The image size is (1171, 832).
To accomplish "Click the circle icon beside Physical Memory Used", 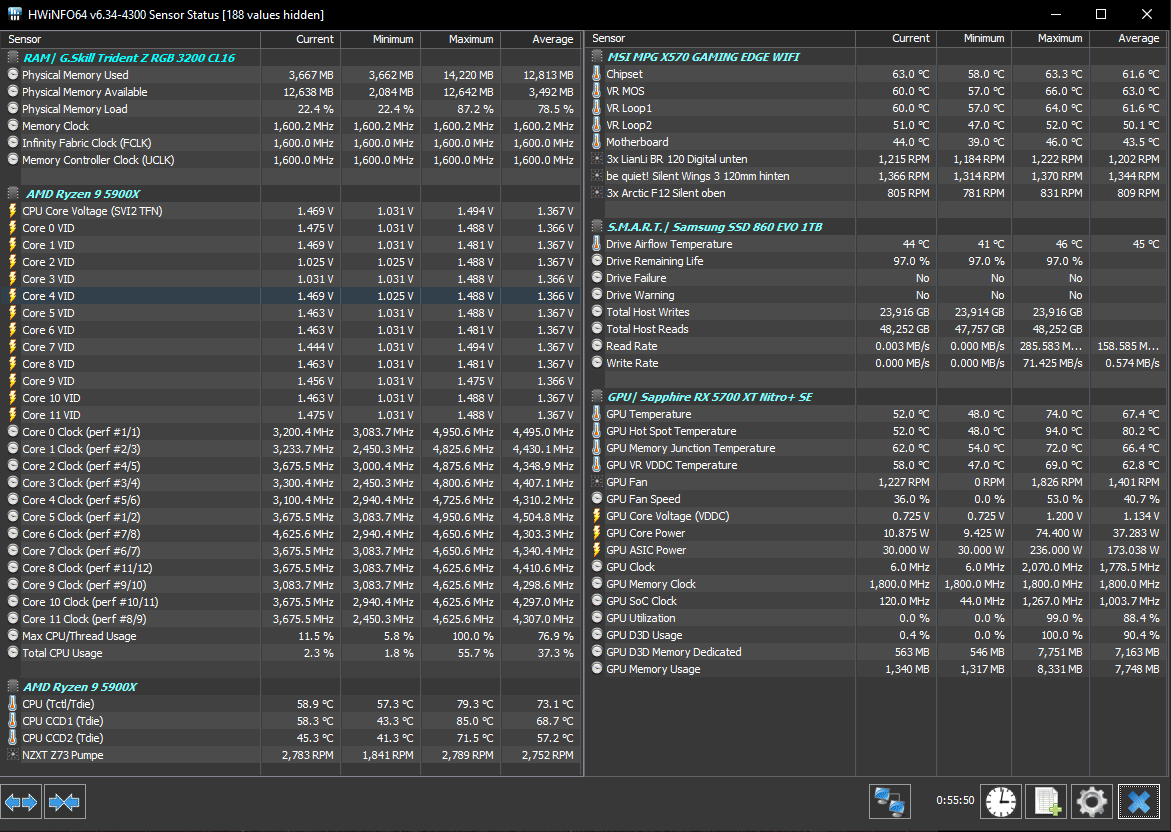I will click(x=13, y=75).
